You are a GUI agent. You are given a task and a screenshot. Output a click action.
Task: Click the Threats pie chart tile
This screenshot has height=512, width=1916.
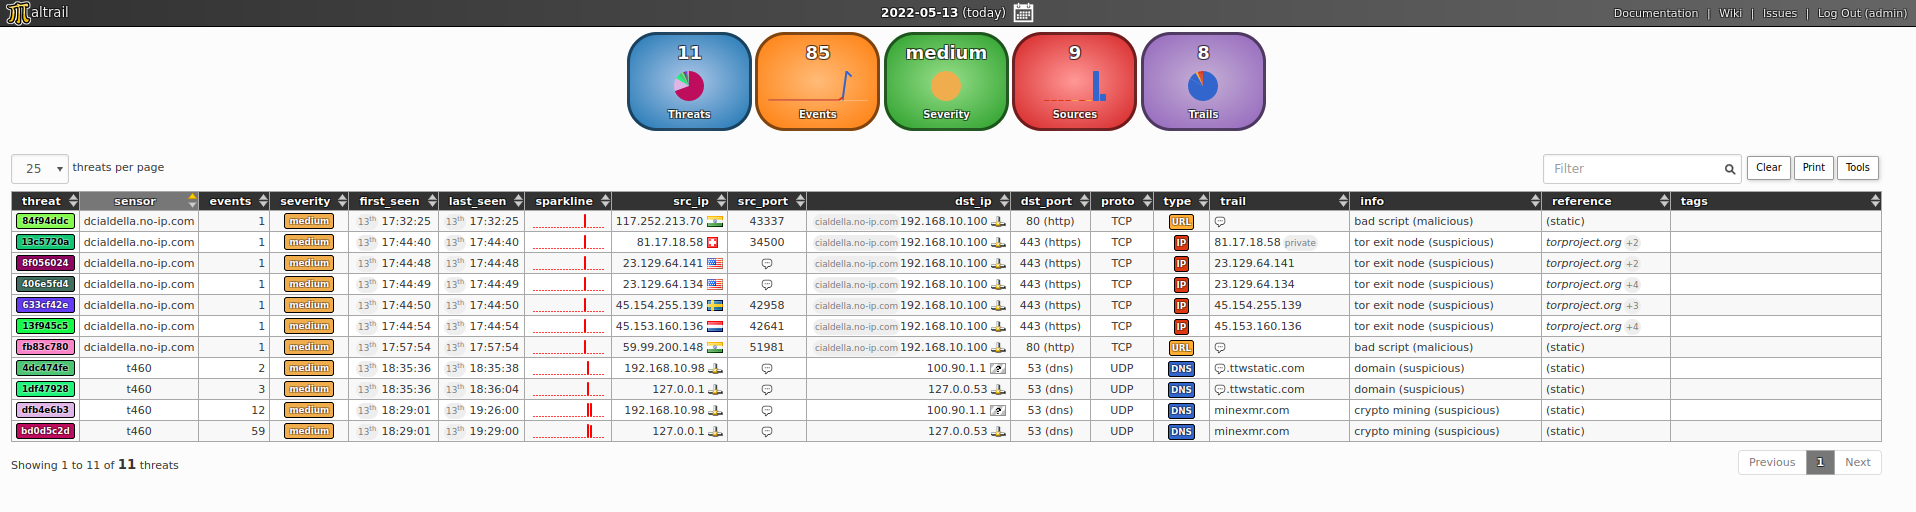(689, 82)
